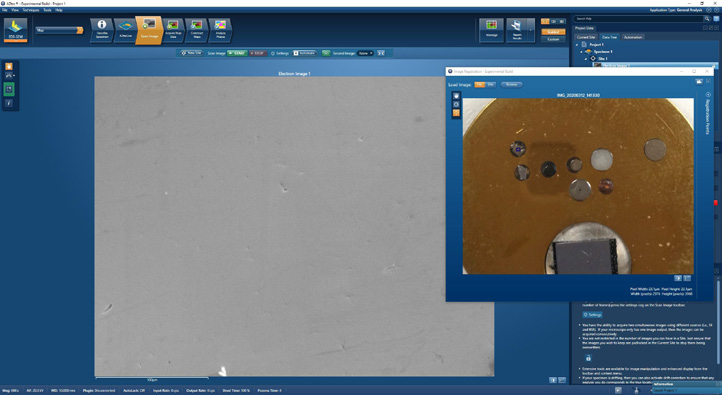
Task: Select the Scan Image step
Action: (x=149, y=30)
